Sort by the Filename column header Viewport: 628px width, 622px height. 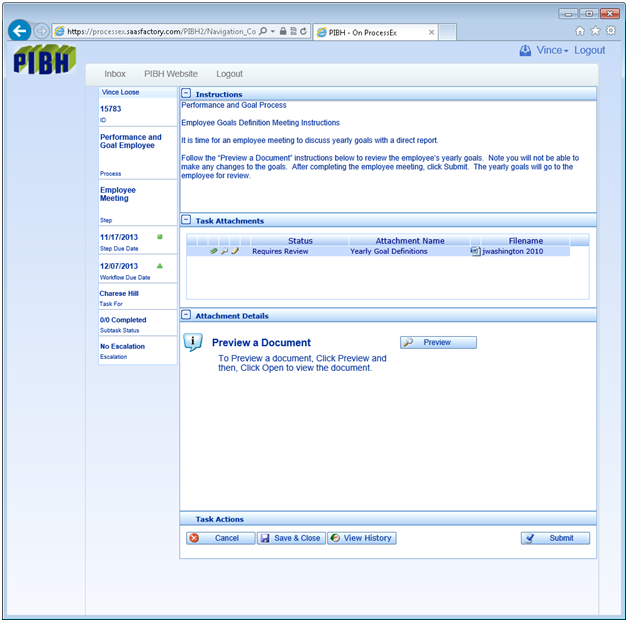click(x=525, y=241)
